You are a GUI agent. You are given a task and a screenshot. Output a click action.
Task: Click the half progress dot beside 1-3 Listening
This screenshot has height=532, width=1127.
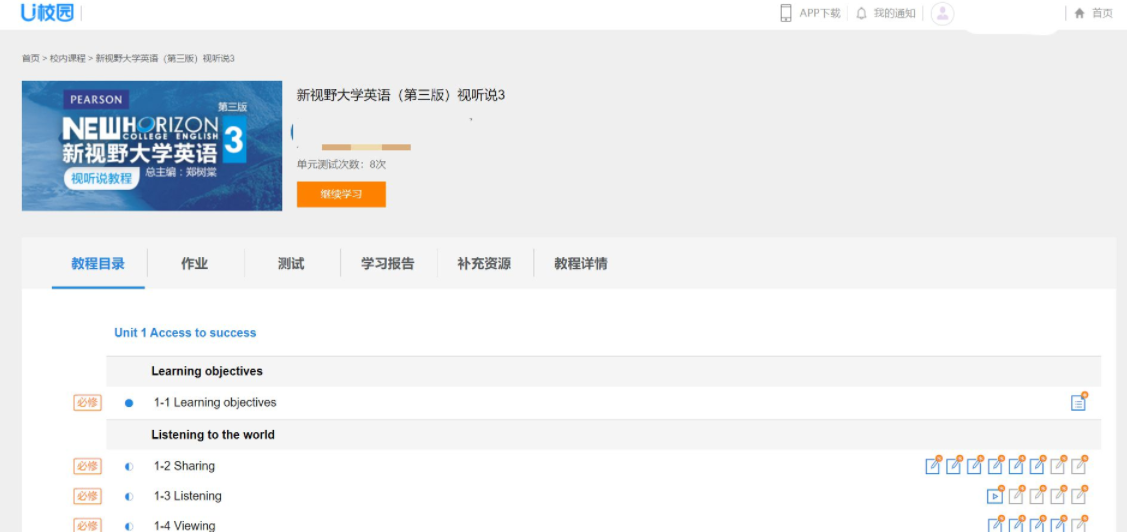(x=129, y=497)
